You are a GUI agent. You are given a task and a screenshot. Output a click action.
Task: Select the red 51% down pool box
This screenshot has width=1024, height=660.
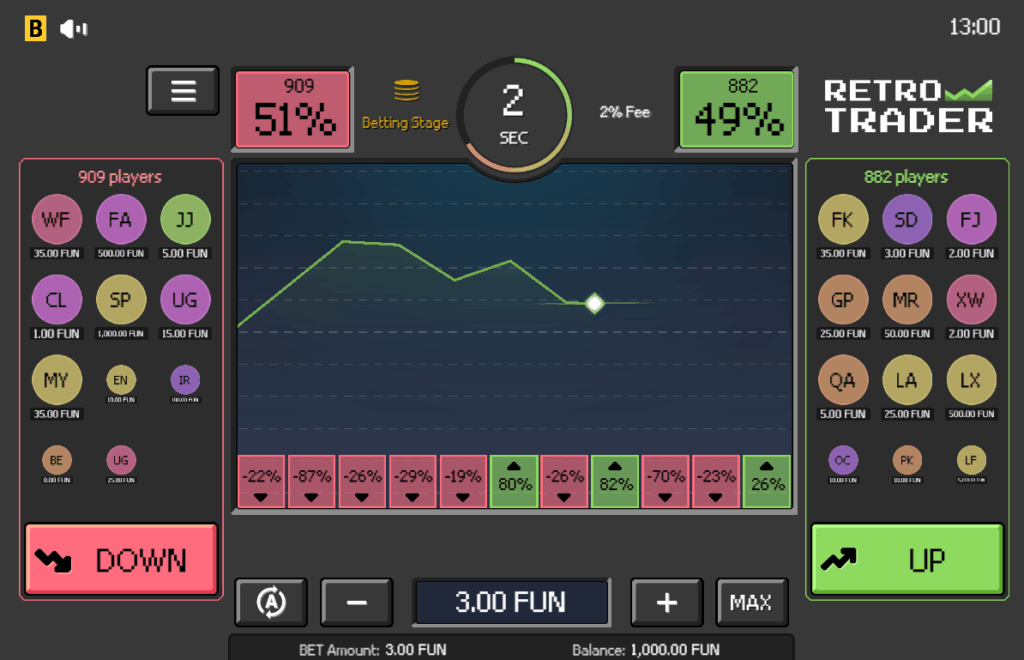[x=293, y=110]
